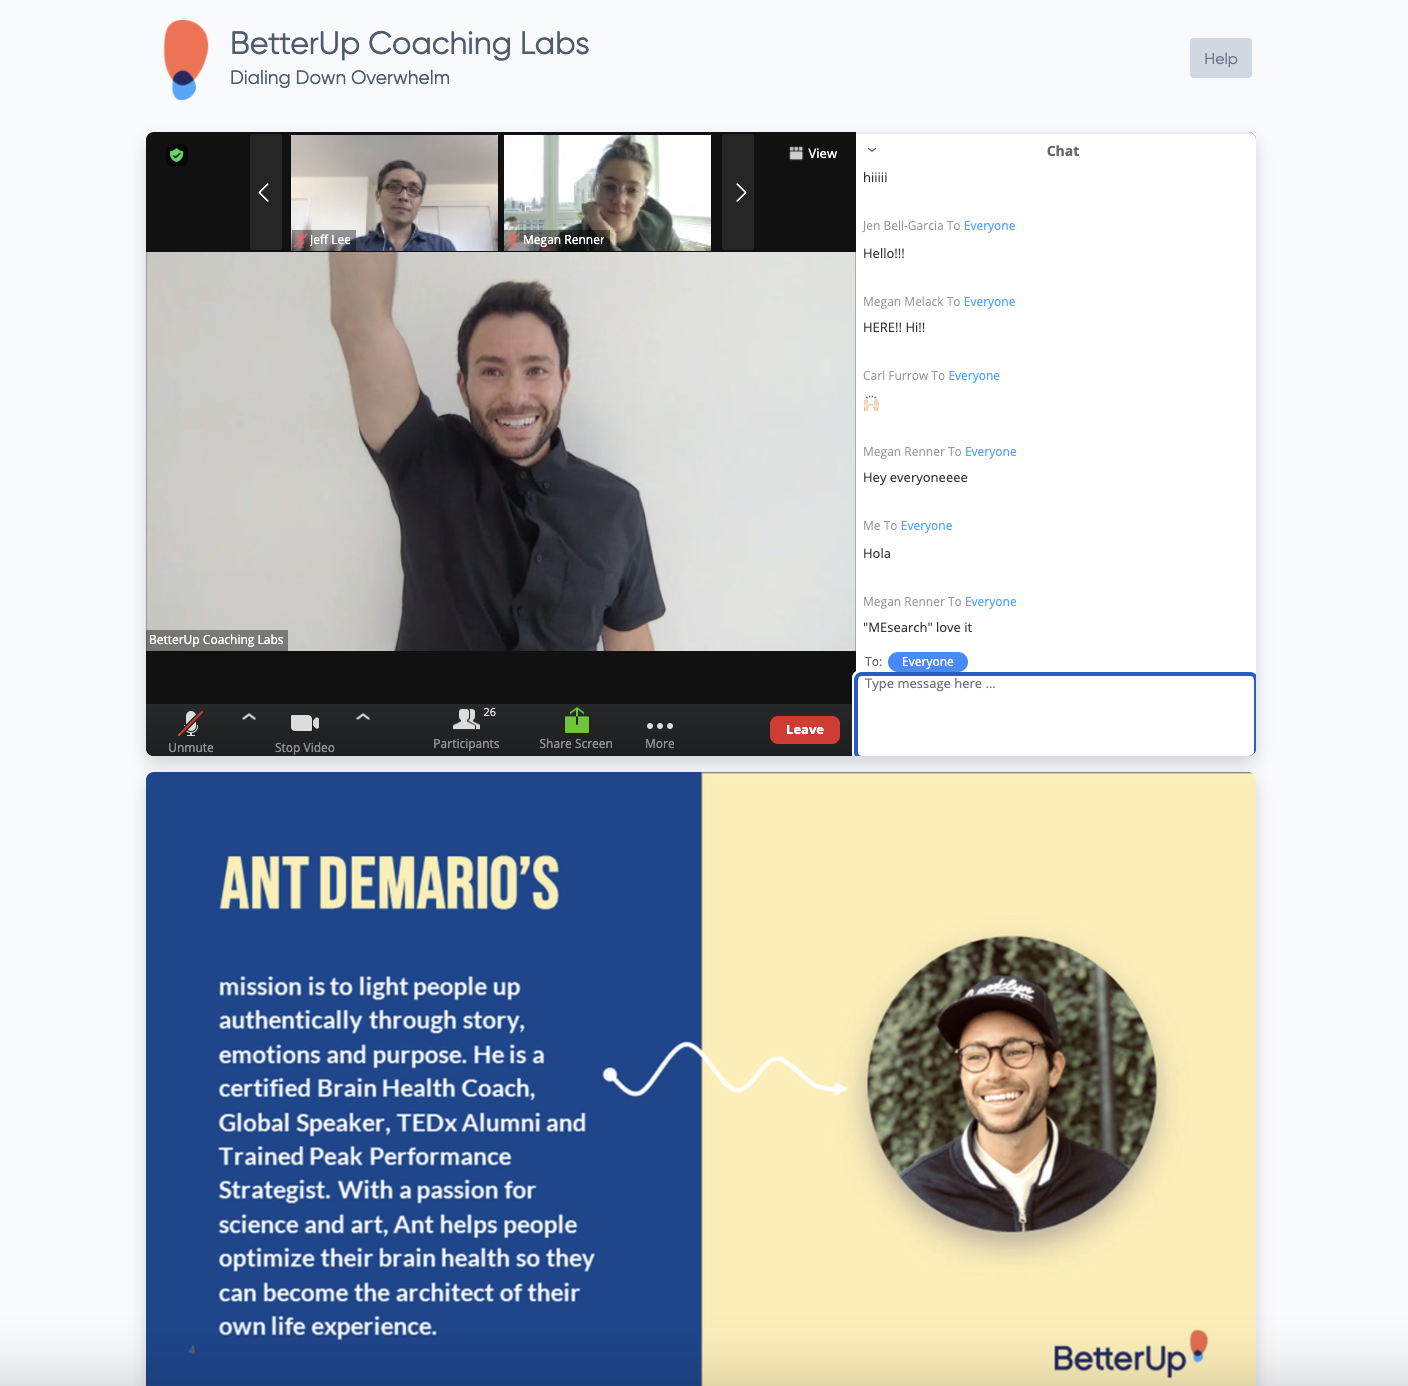This screenshot has height=1386, width=1408.
Task: Click the raised hands emoji message
Action: [x=872, y=403]
